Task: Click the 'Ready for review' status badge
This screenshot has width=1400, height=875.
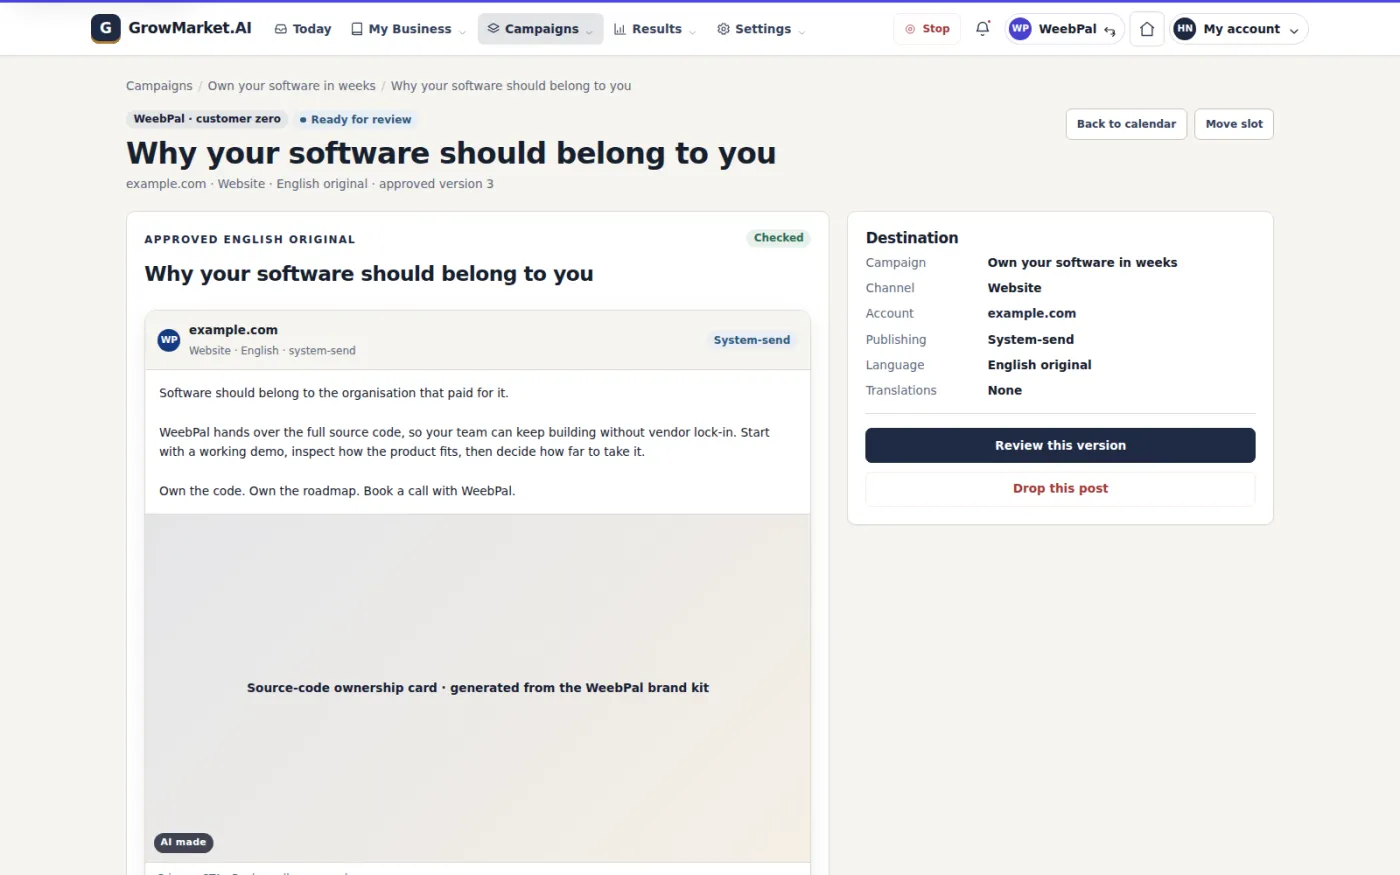Action: [x=356, y=119]
